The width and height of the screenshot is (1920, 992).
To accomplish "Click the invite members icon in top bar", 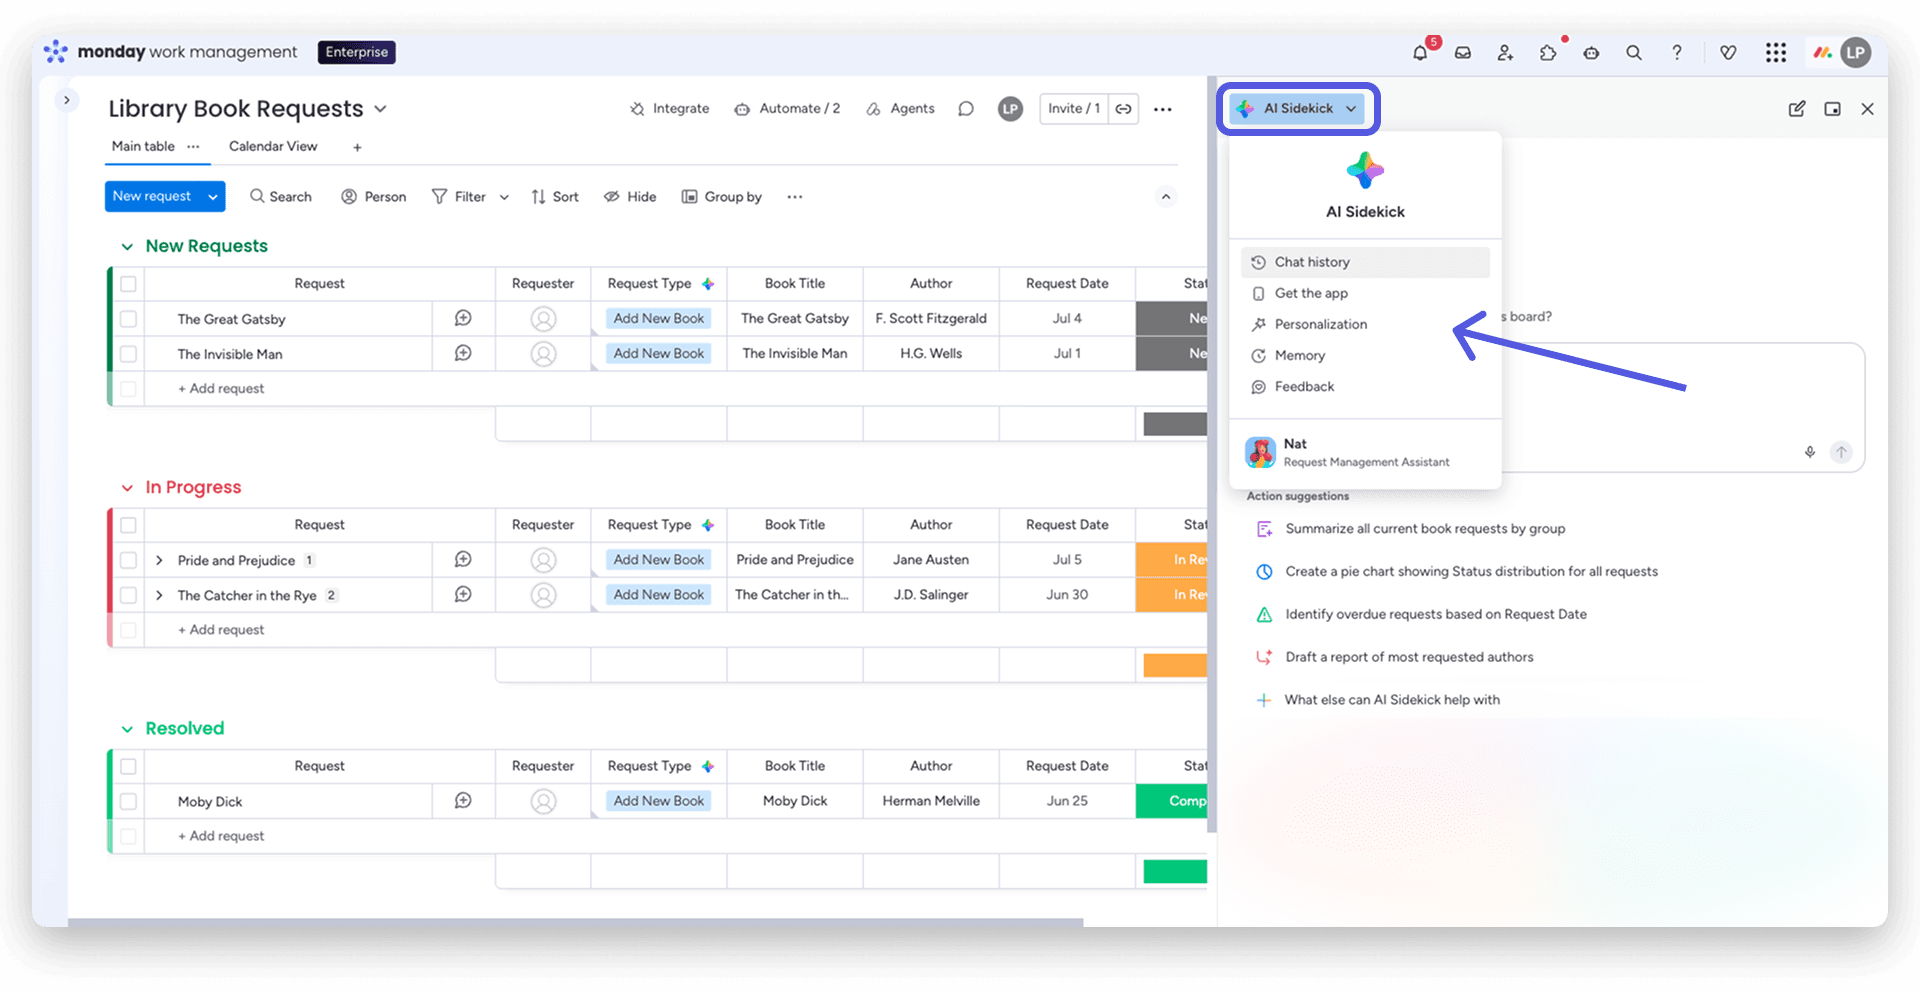I will pos(1505,53).
